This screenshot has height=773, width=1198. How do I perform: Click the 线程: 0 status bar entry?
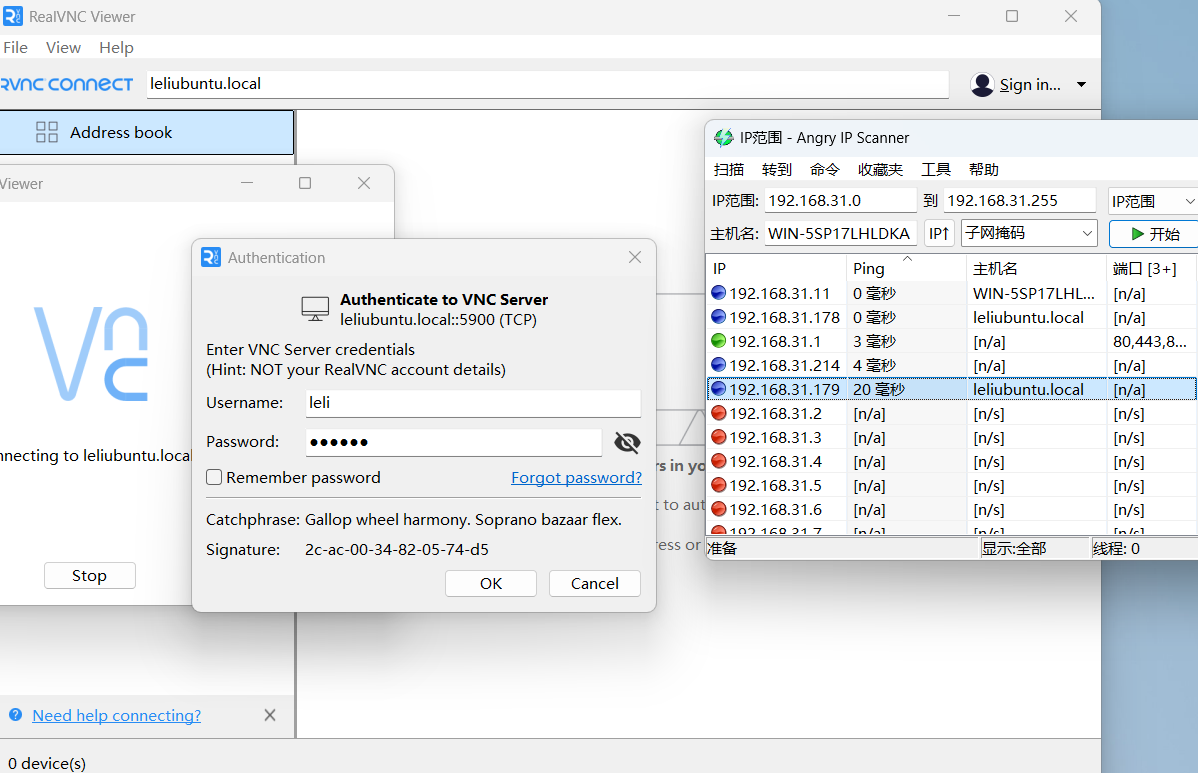tap(1145, 548)
